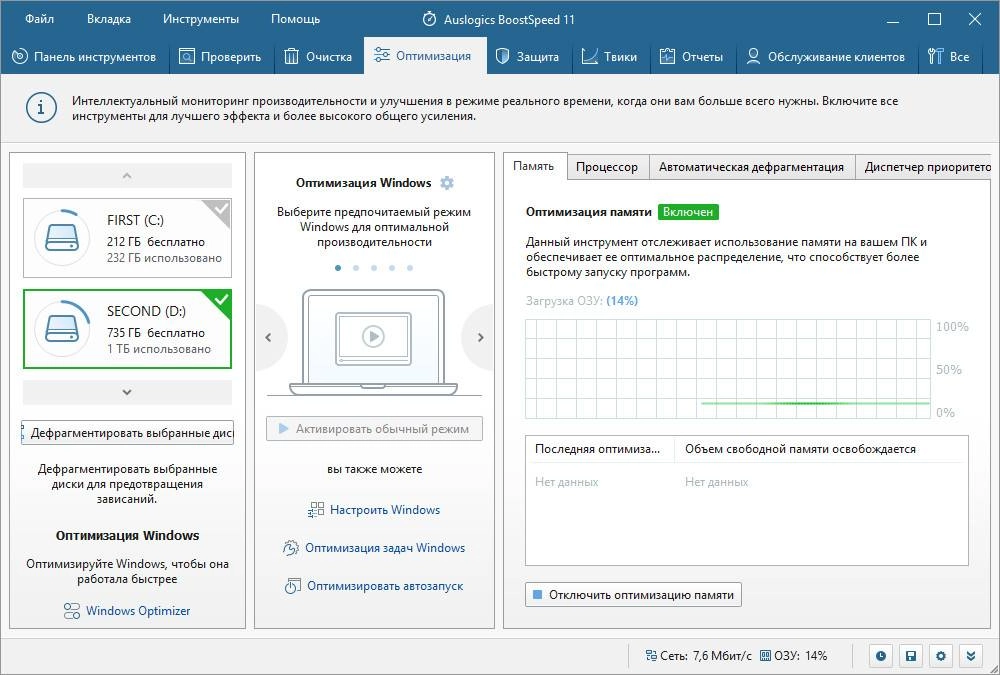The width and height of the screenshot is (1000, 675).
Task: Click the SECOND (D:) drive icon
Action: (62, 329)
